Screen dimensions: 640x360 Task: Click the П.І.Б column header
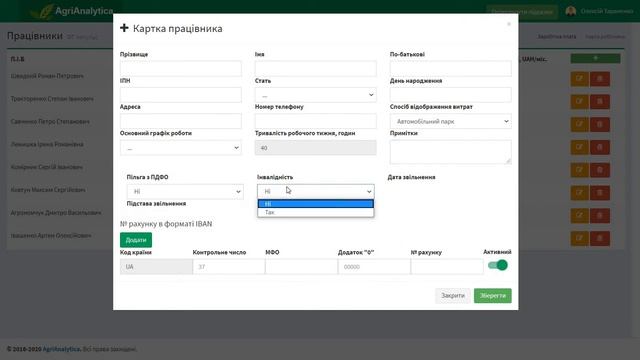coord(18,59)
